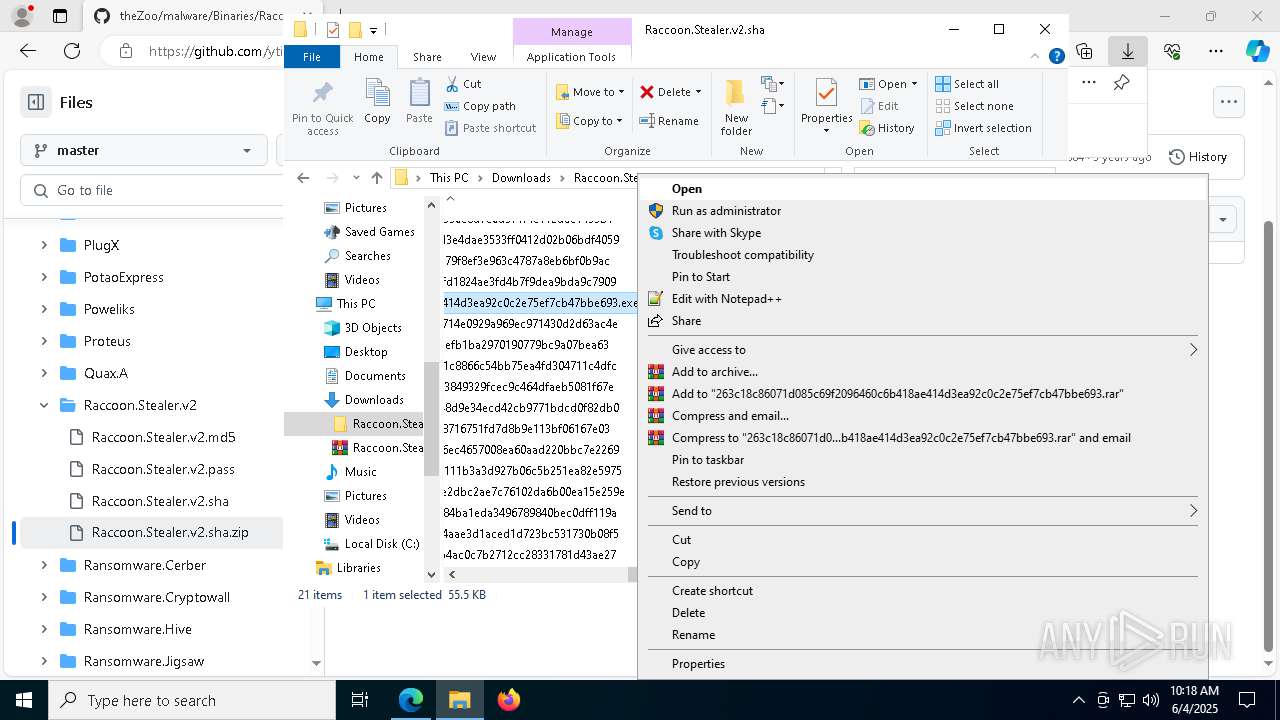The image size is (1280, 720).
Task: Expand the Ransomware.Cerber folder in GitHub
Action: point(44,565)
